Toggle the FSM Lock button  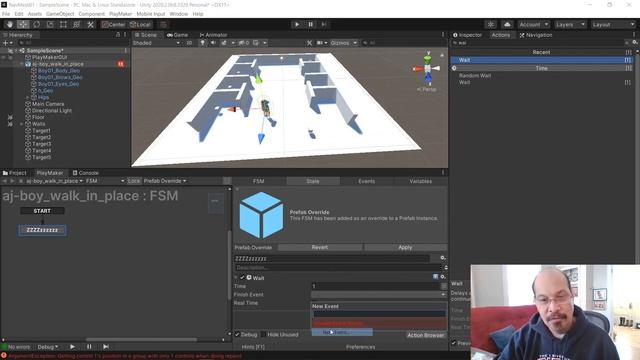click(133, 181)
